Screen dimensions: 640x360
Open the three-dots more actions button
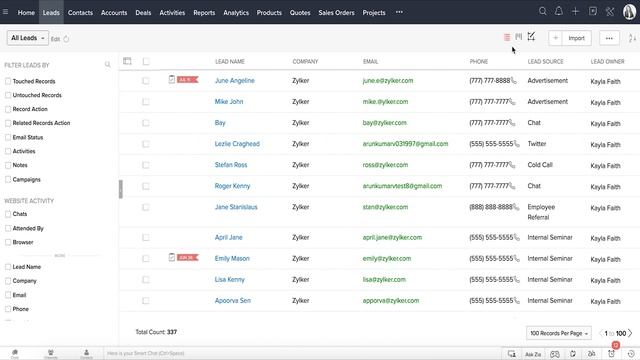609,38
